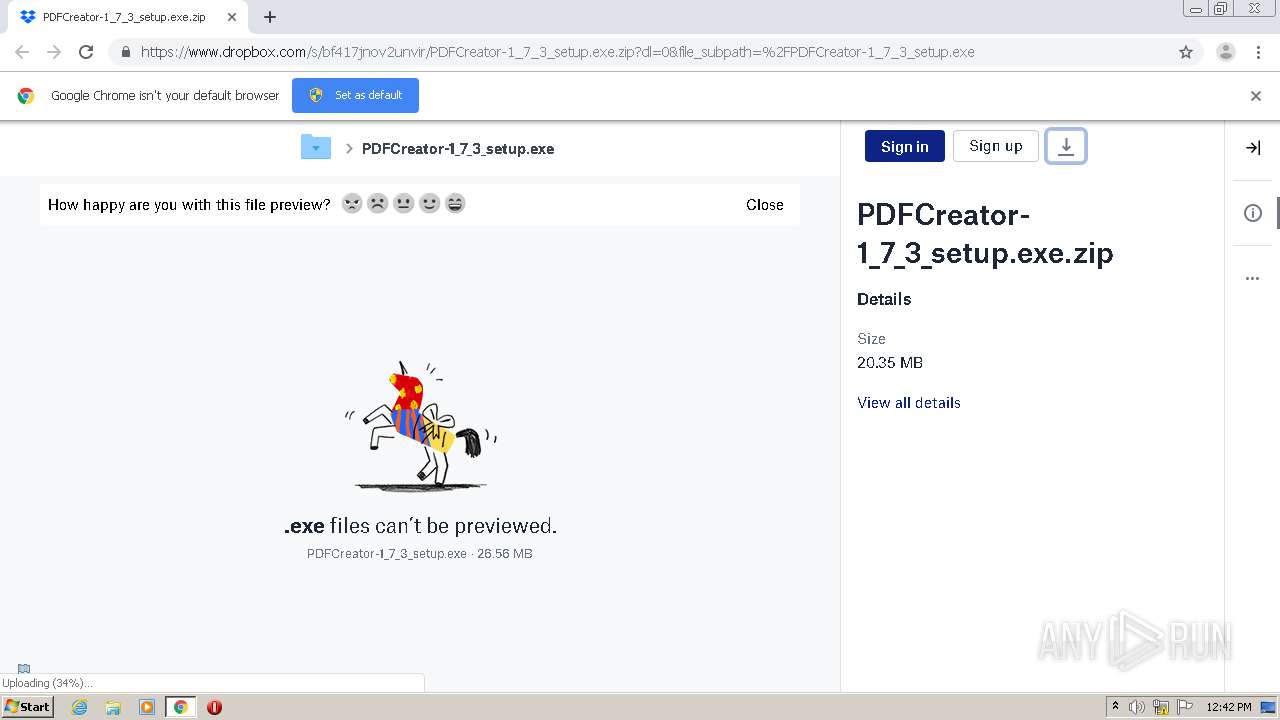The width and height of the screenshot is (1280, 720).
Task: Click the Action Center flag icon
Action: (x=1185, y=707)
